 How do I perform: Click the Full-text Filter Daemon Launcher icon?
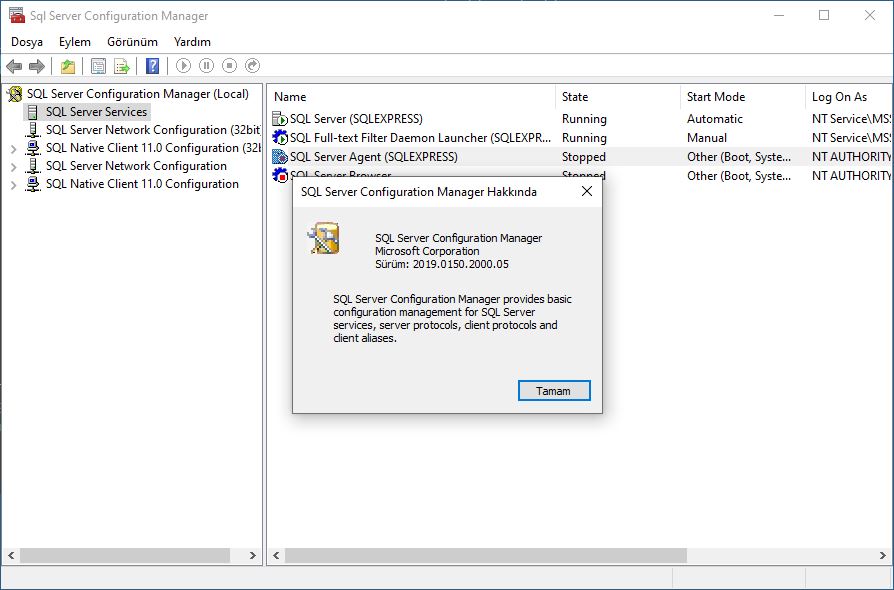click(280, 137)
